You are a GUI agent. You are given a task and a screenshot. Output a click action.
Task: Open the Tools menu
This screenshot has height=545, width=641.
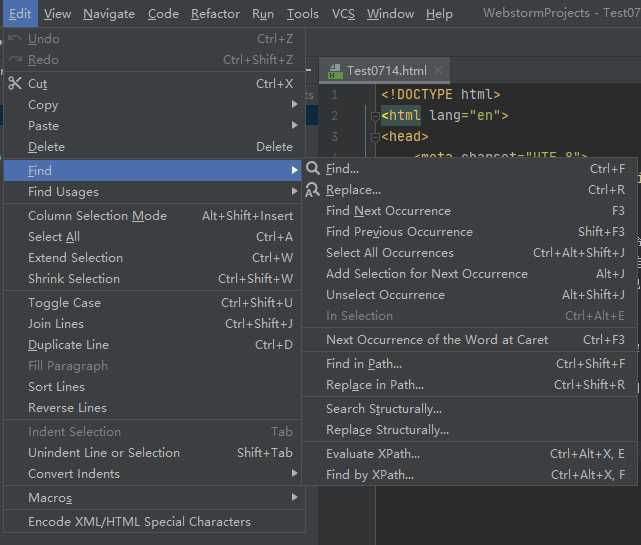[303, 14]
